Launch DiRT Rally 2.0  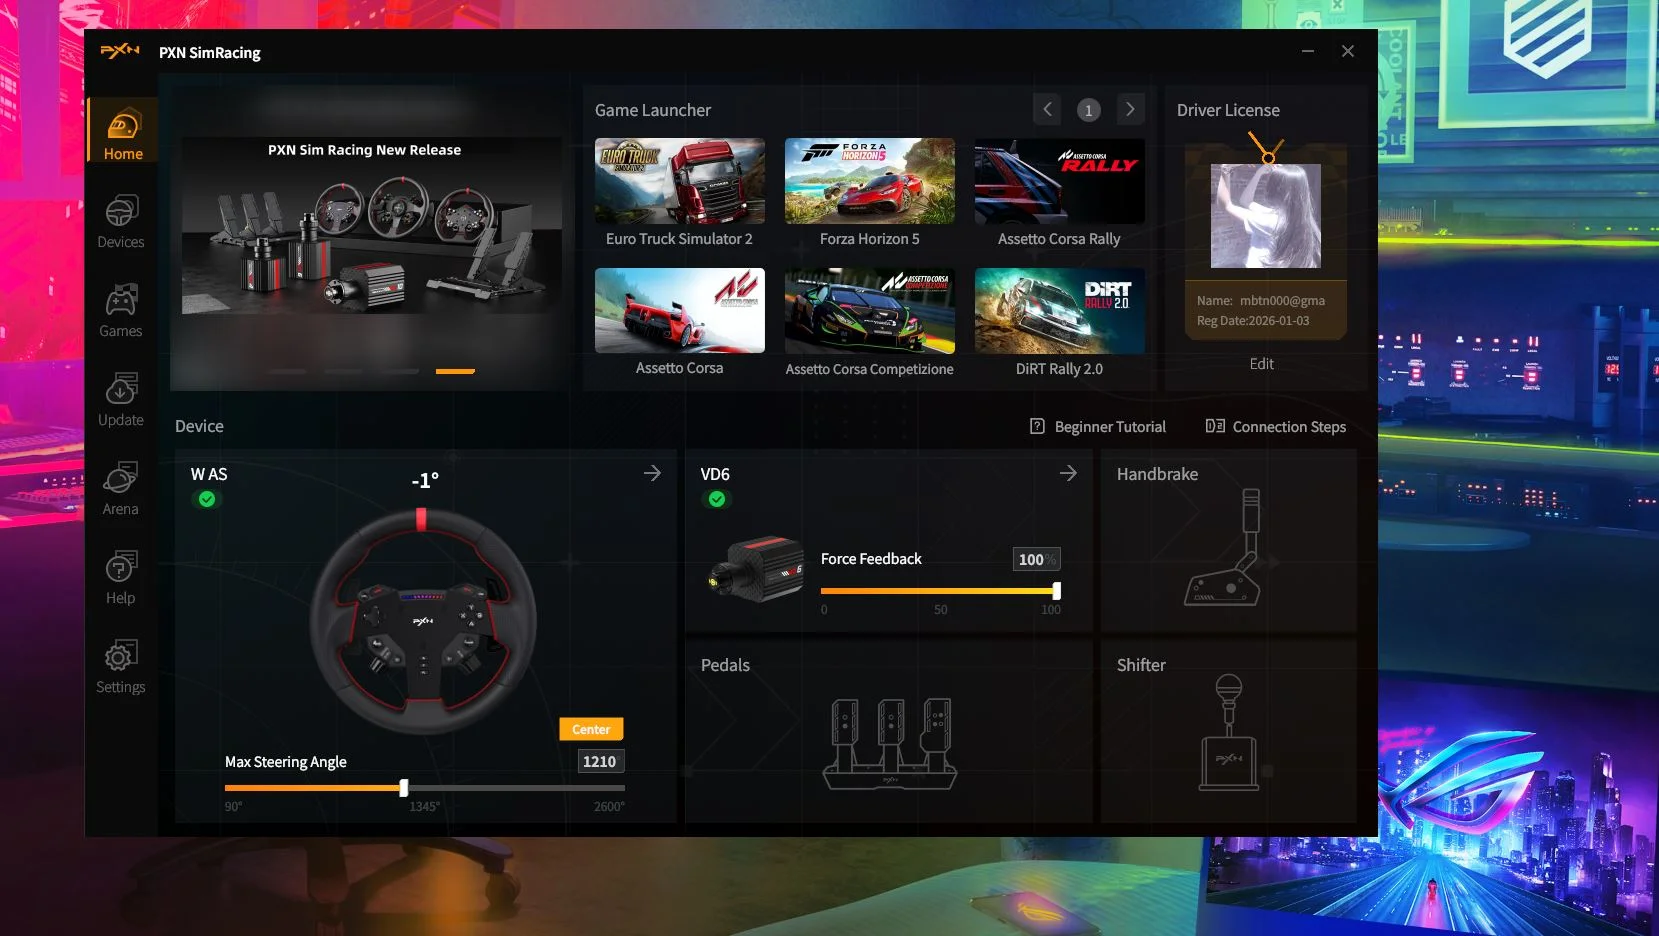click(1059, 311)
